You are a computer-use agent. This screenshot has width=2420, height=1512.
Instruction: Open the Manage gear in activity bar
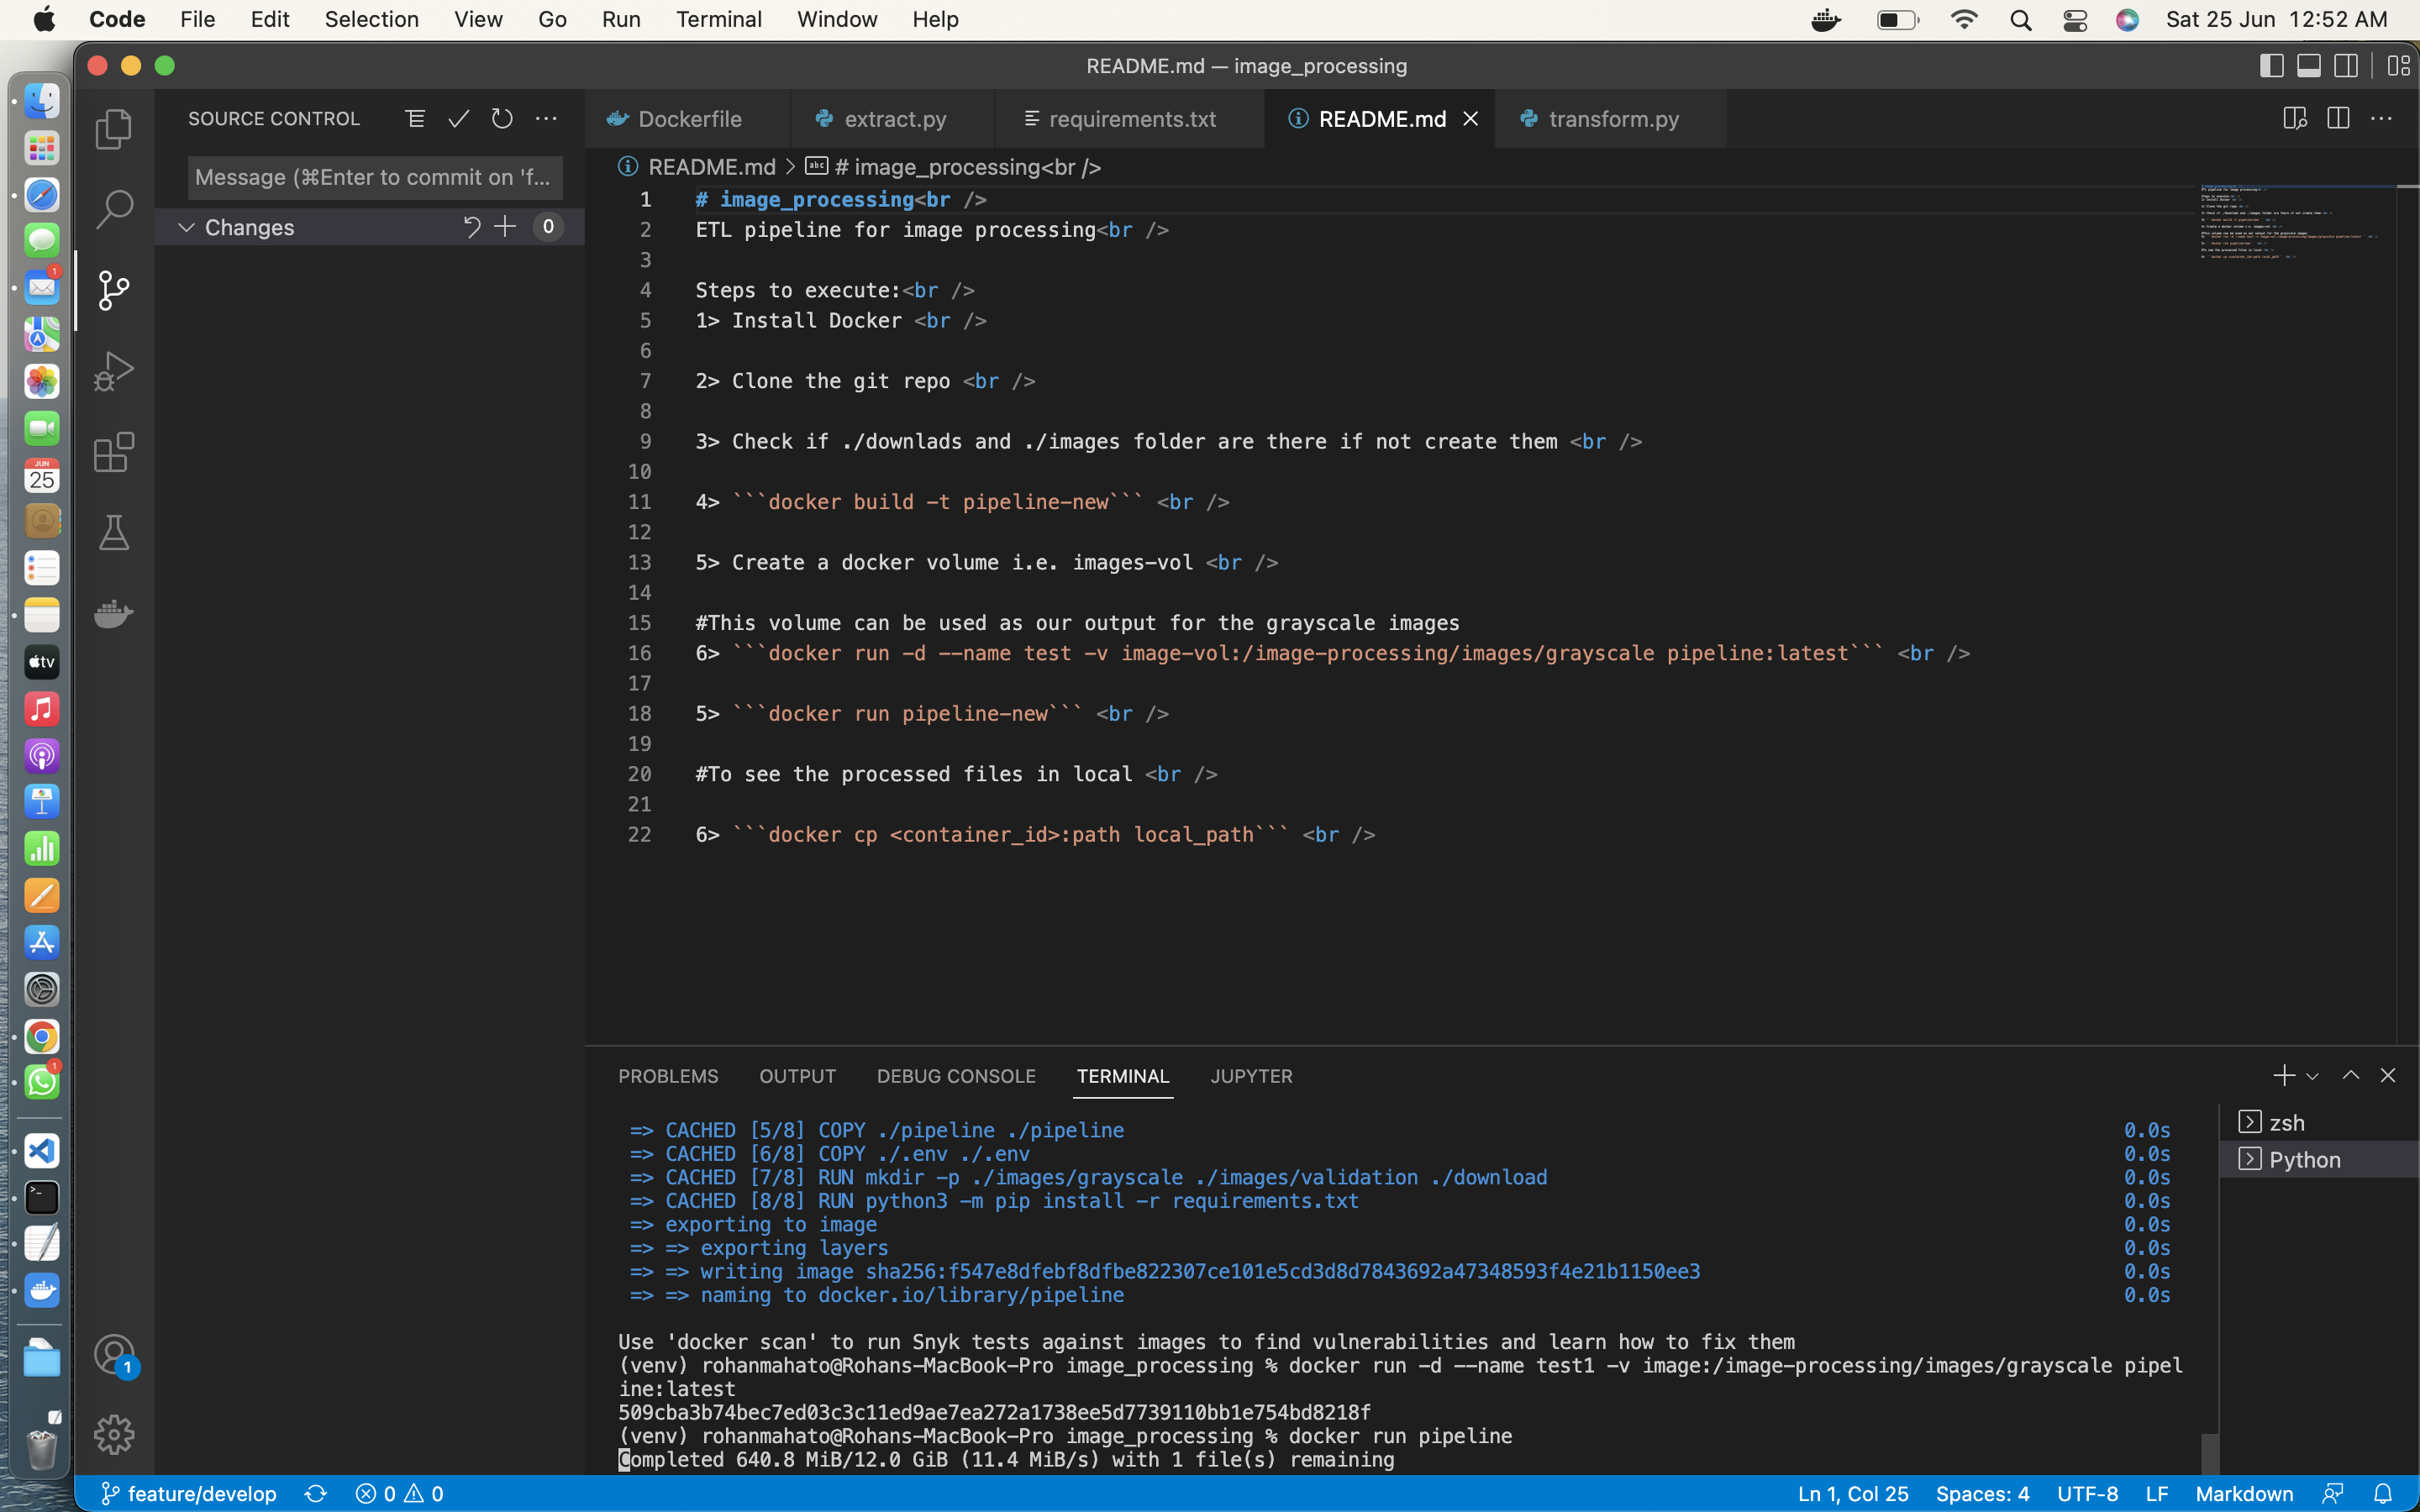[x=114, y=1434]
